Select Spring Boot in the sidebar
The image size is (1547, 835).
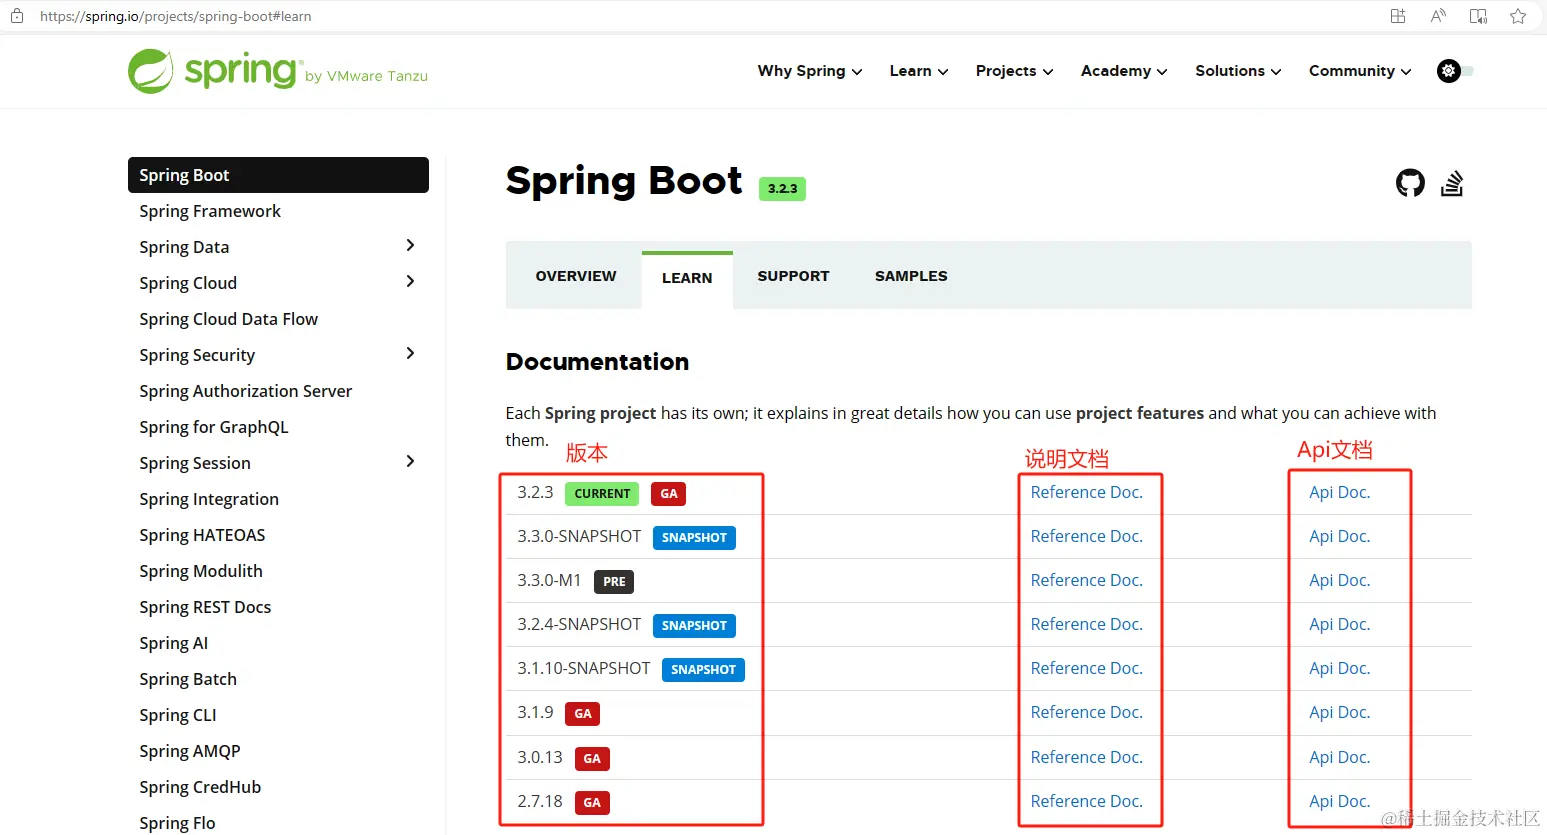pyautogui.click(x=278, y=175)
